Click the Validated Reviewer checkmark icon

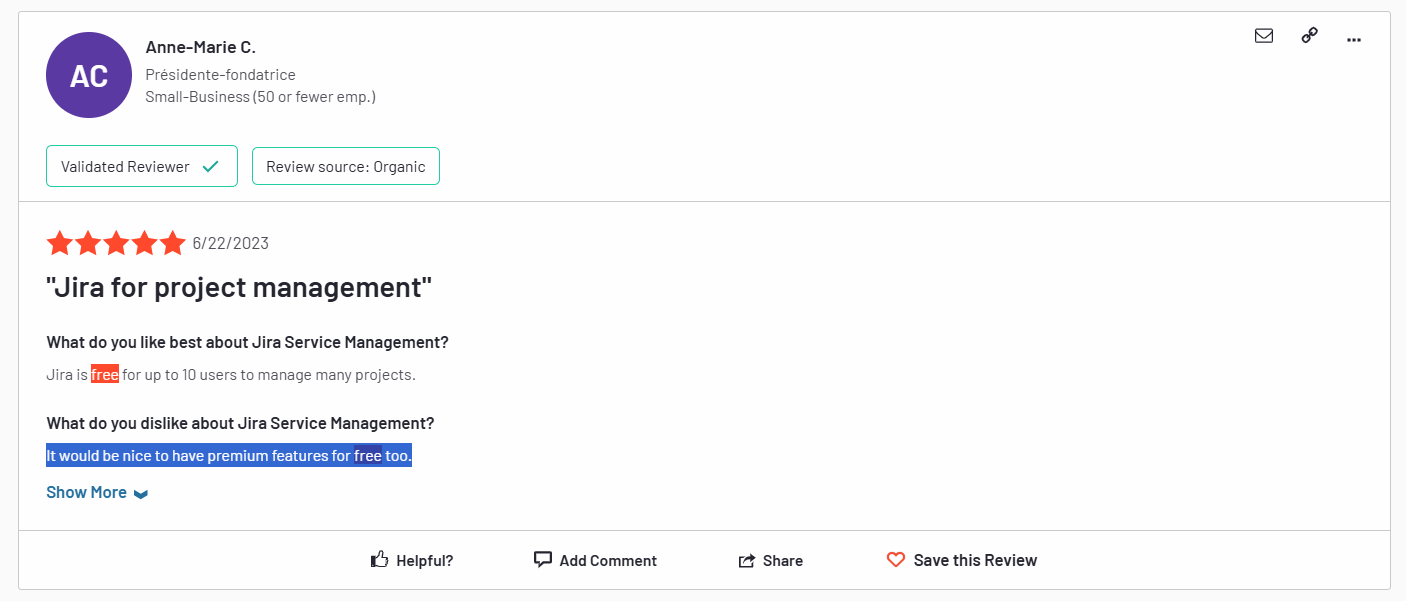211,167
